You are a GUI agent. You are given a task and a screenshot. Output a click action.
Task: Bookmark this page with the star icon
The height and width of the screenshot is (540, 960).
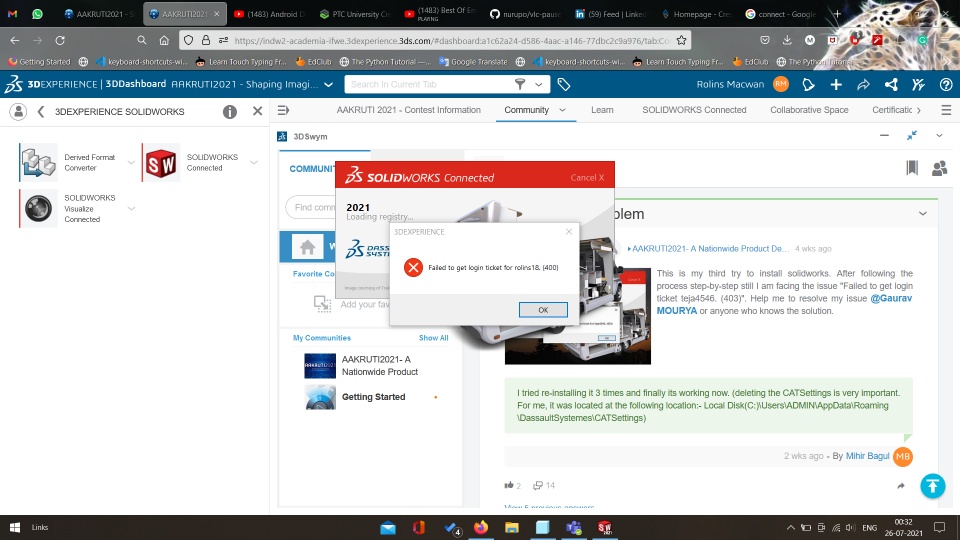(x=681, y=40)
